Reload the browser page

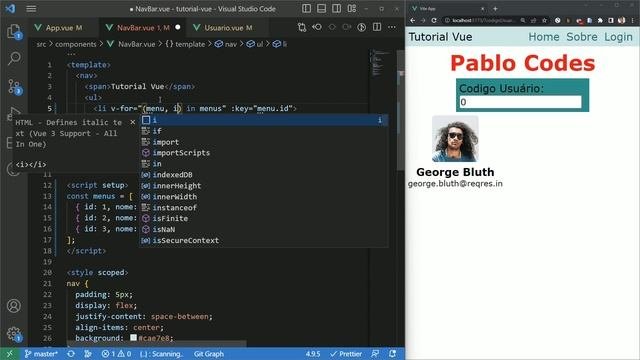pyautogui.click(x=434, y=20)
